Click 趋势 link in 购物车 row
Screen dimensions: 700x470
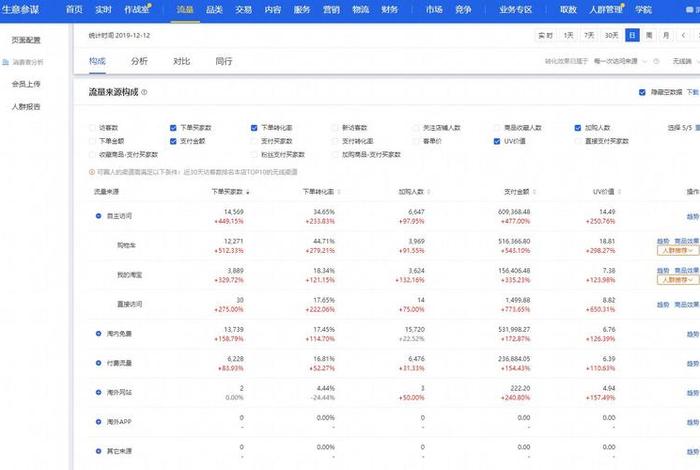tap(663, 241)
